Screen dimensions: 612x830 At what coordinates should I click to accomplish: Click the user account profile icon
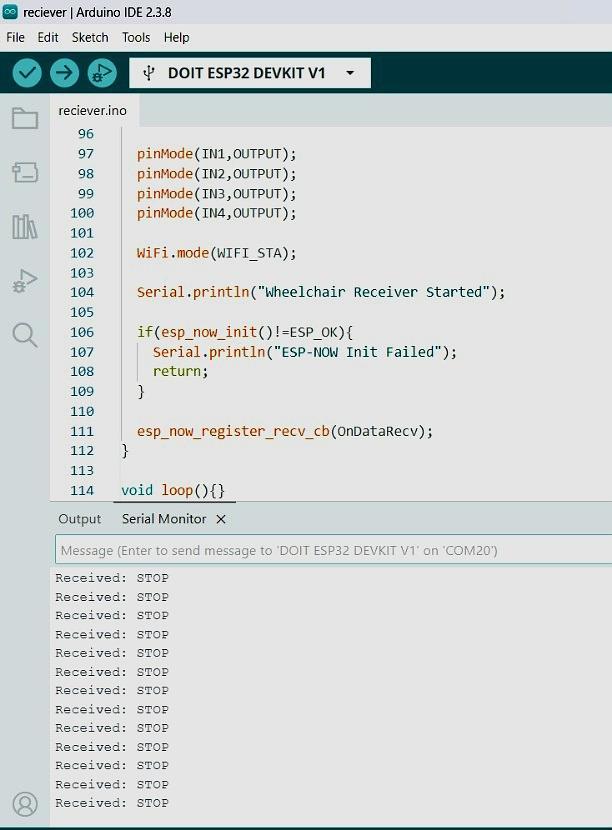click(x=25, y=804)
